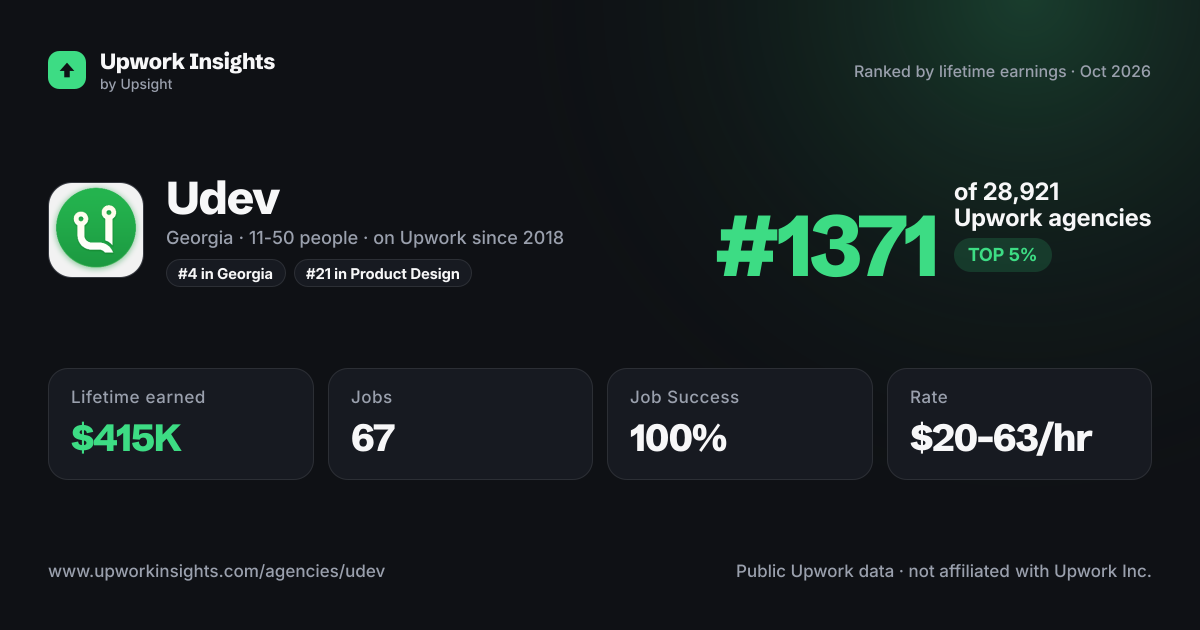Open the Rate $20-63/hr card
Viewport: 1200px width, 630px height.
(x=1019, y=424)
